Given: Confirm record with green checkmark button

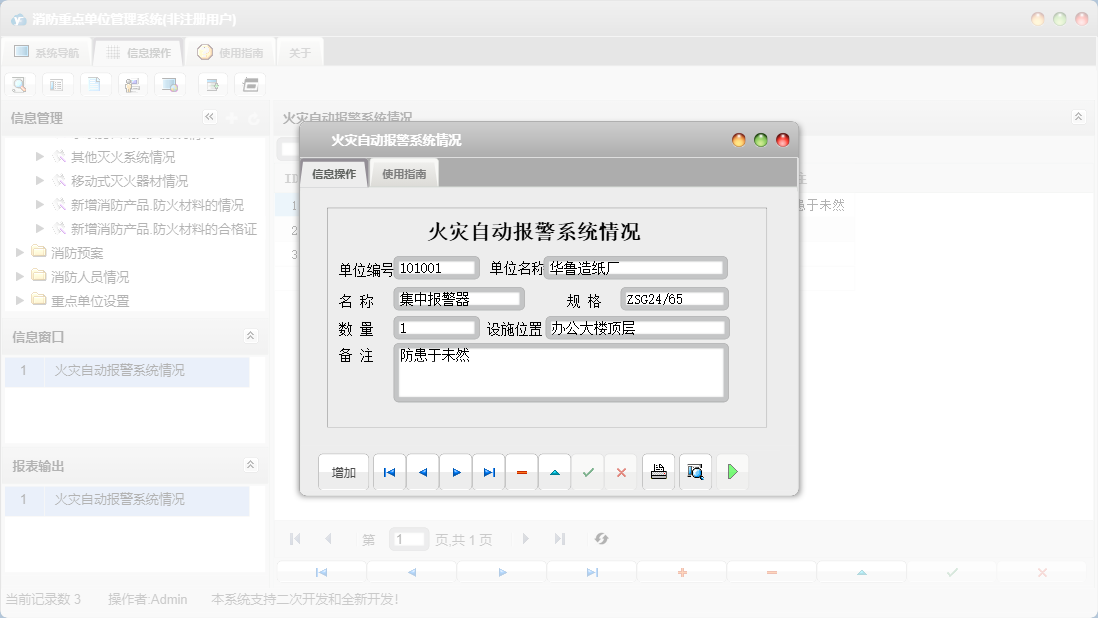Looking at the screenshot, I should [x=588, y=471].
